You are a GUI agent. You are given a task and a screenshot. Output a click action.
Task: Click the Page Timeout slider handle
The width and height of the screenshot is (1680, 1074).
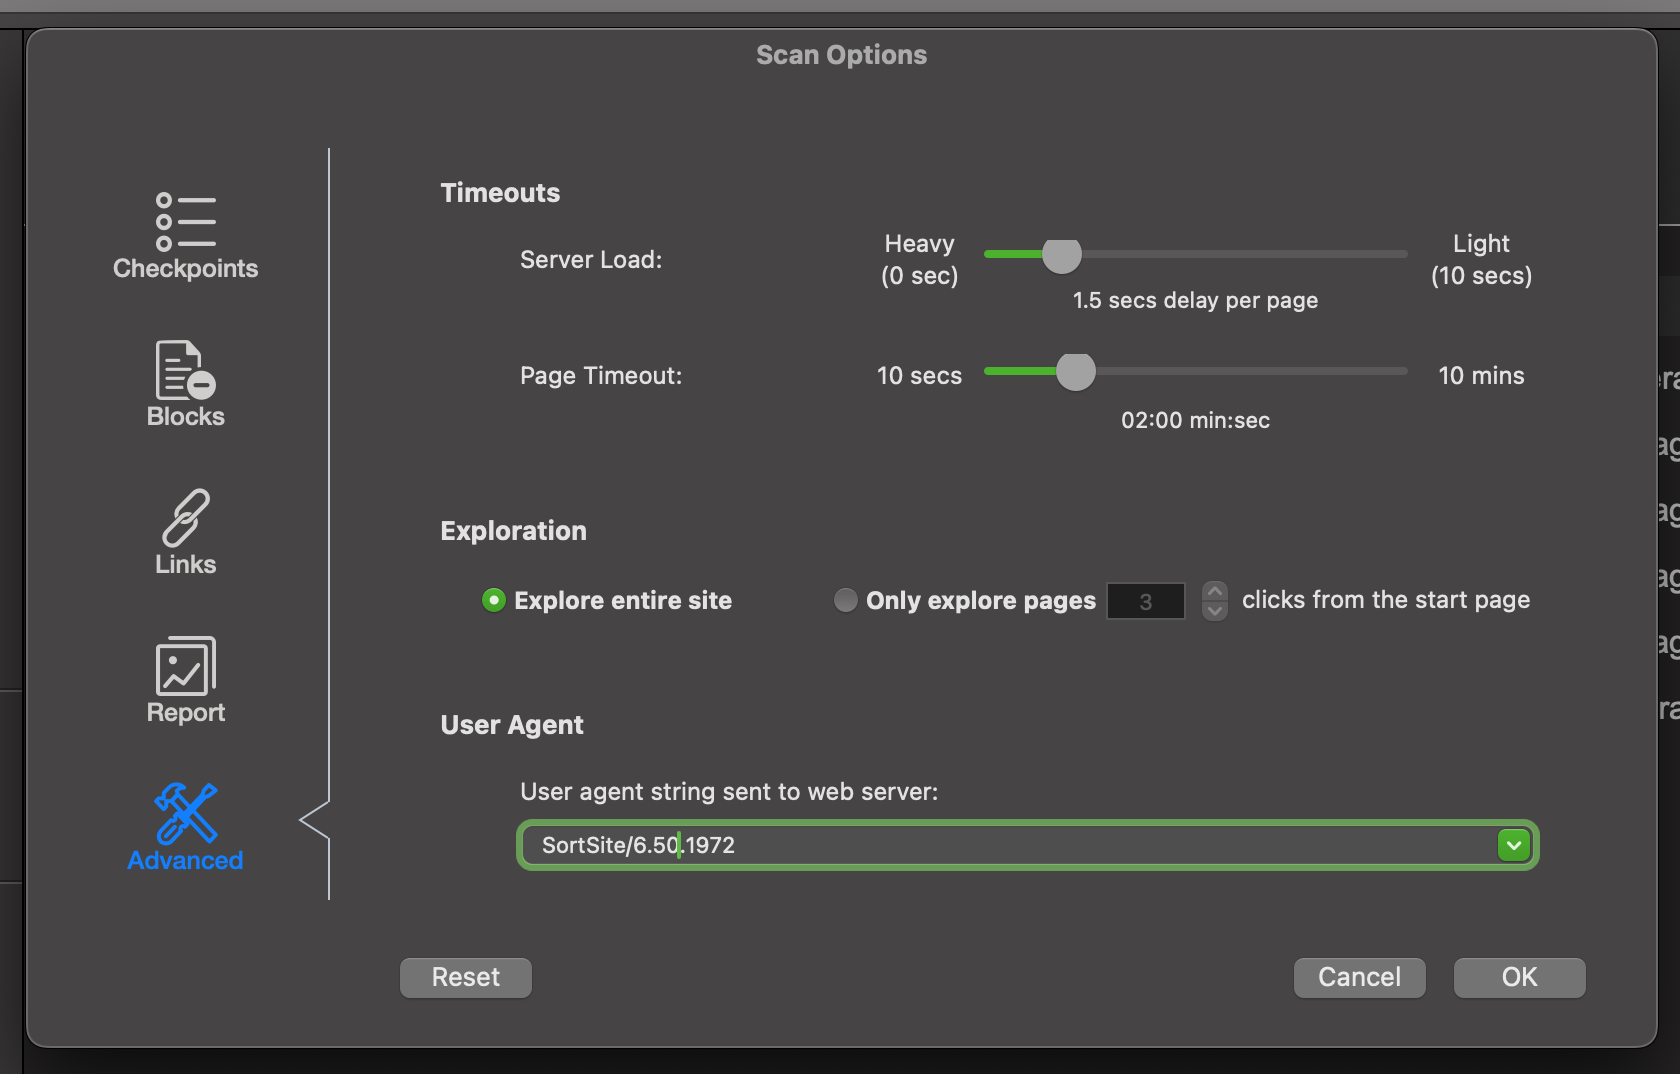[x=1075, y=372]
